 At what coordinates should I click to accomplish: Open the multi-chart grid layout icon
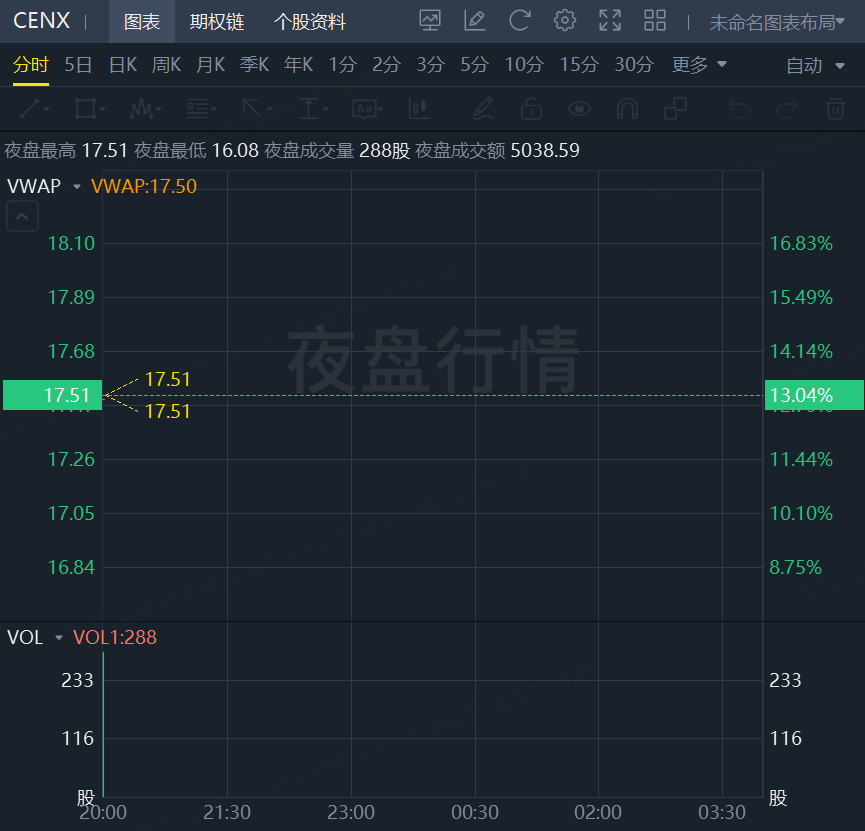coord(655,21)
